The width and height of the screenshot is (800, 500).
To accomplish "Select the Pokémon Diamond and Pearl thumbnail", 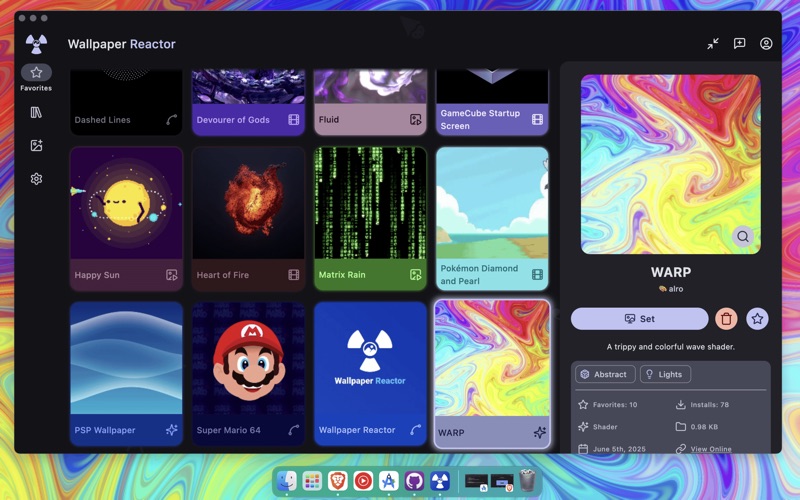I will (x=492, y=203).
